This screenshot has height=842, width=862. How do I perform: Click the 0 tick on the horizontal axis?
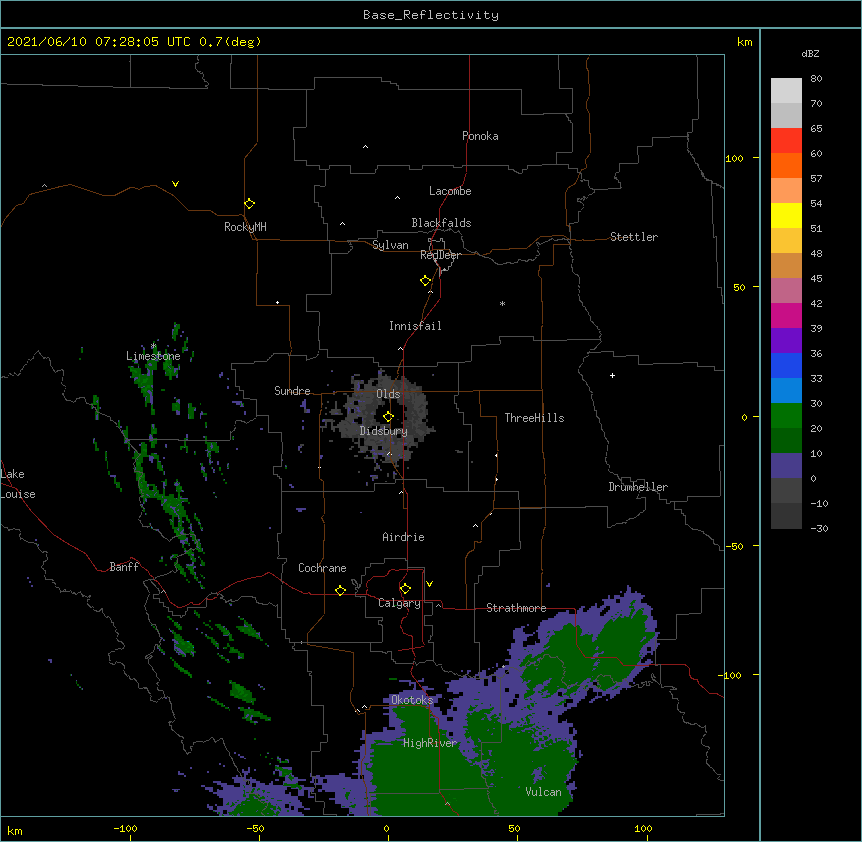point(386,828)
